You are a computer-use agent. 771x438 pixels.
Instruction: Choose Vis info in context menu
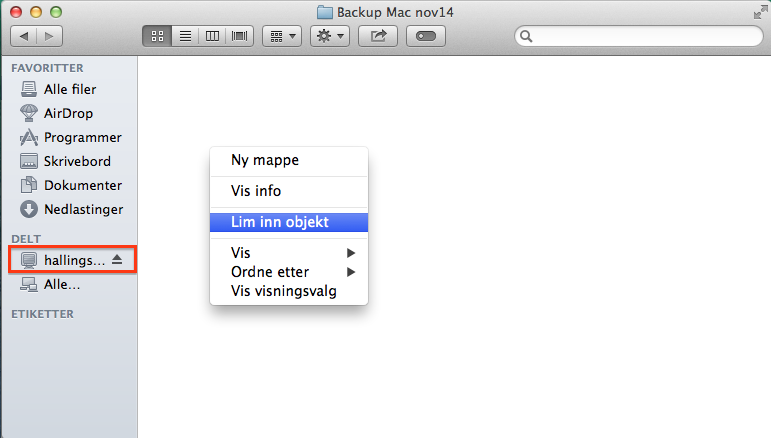tap(256, 191)
